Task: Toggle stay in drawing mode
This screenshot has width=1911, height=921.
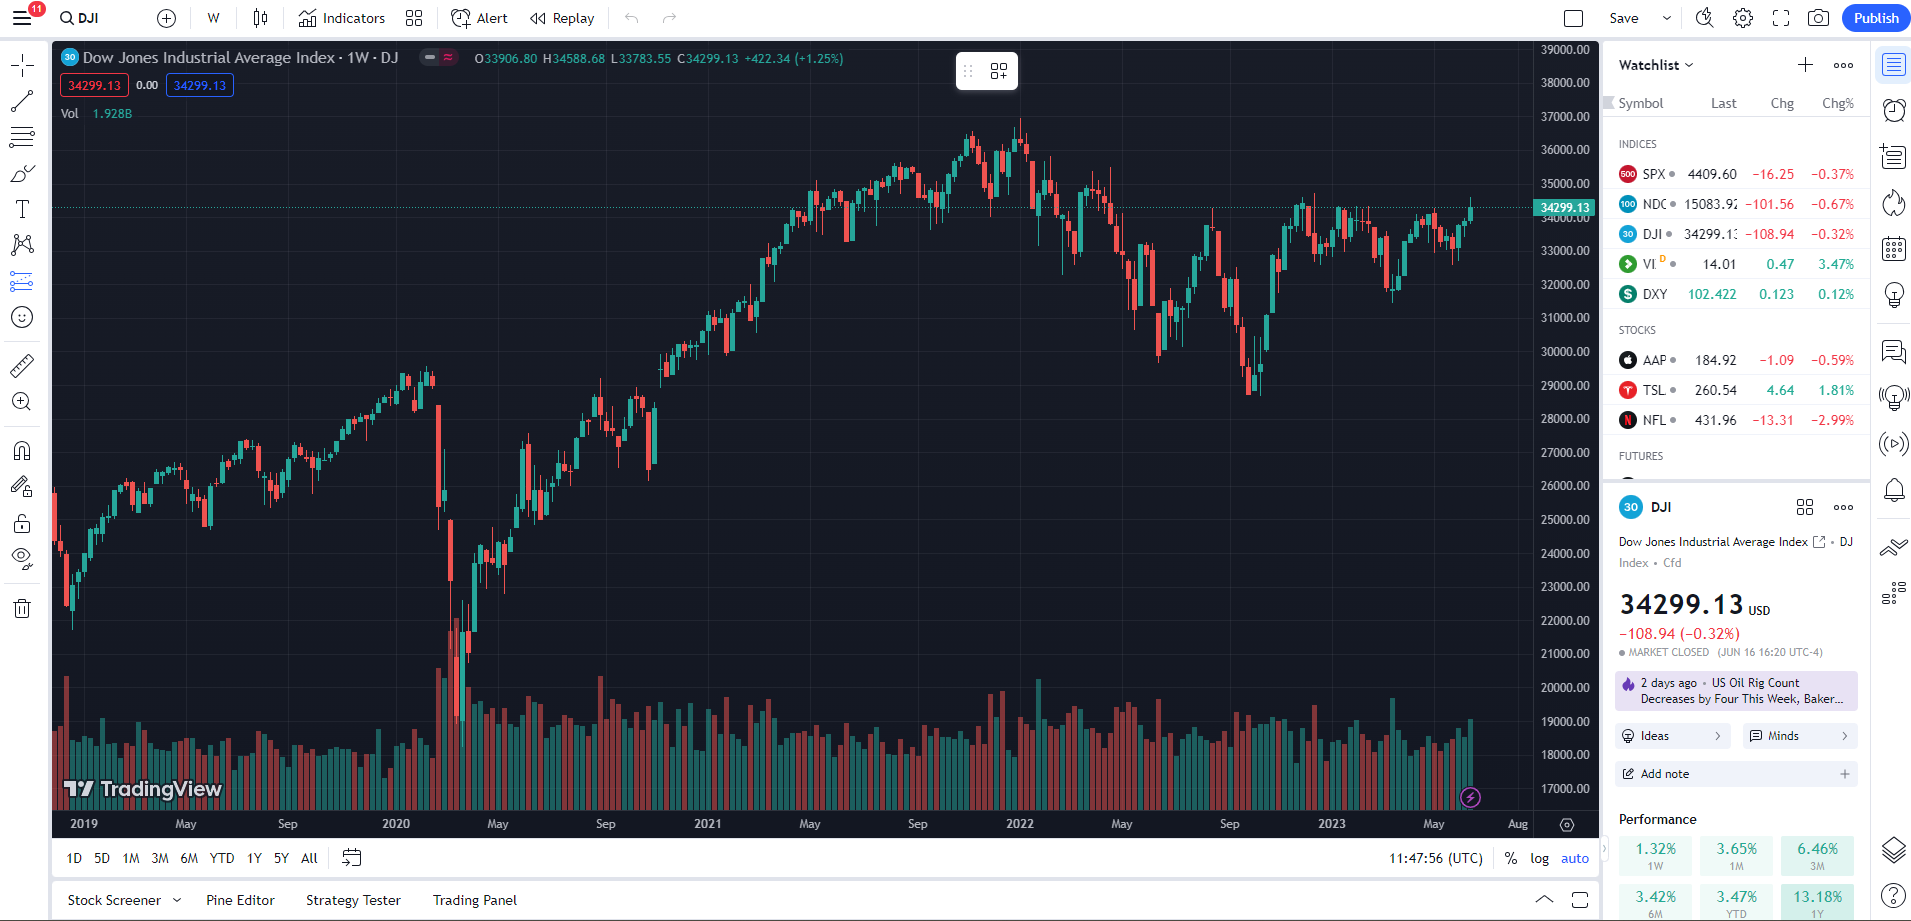Action: (x=22, y=487)
